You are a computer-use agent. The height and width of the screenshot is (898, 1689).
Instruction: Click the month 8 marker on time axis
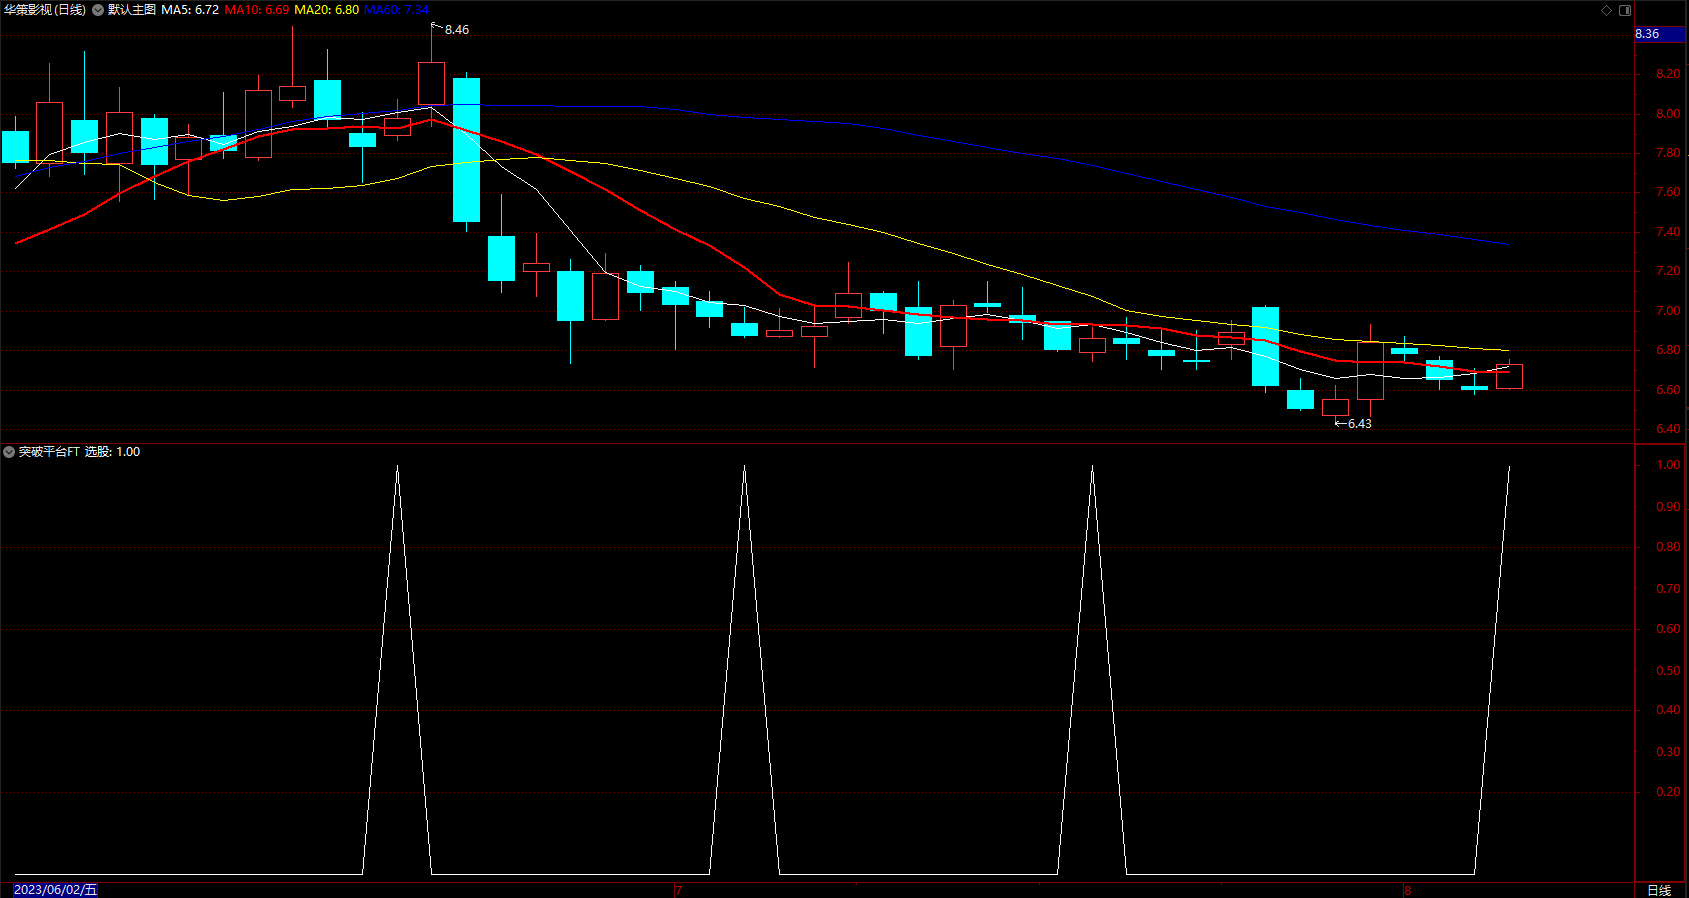coord(1407,890)
